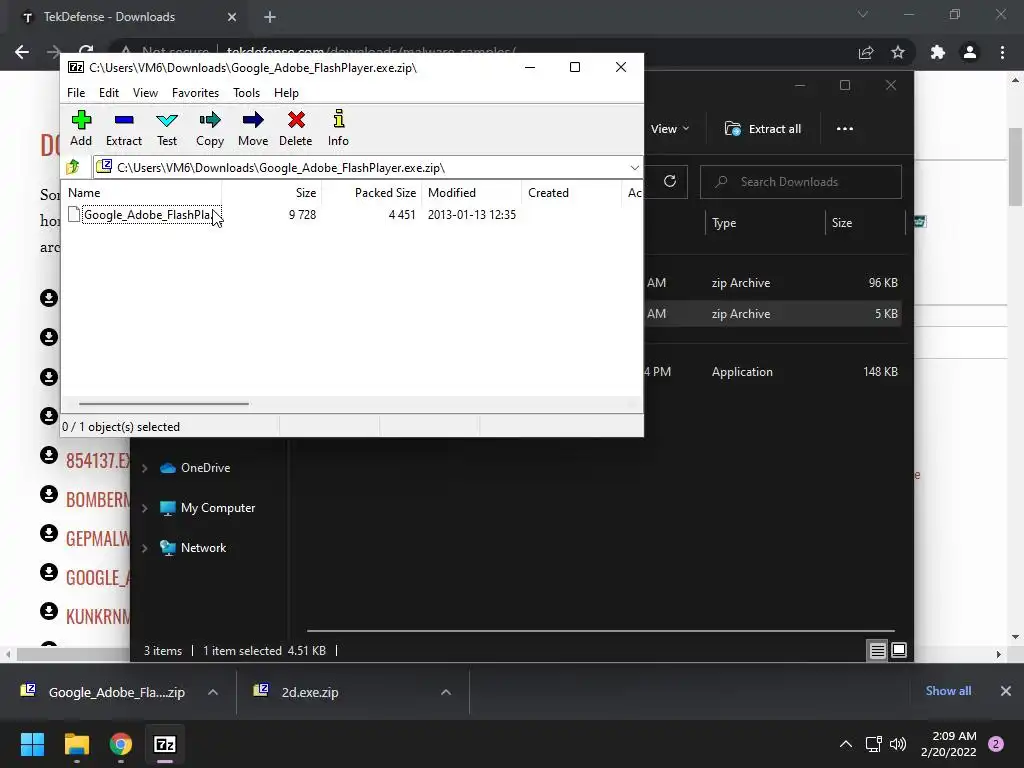The height and width of the screenshot is (768, 1024).
Task: Click Extract all in File Explorer
Action: pos(763,129)
